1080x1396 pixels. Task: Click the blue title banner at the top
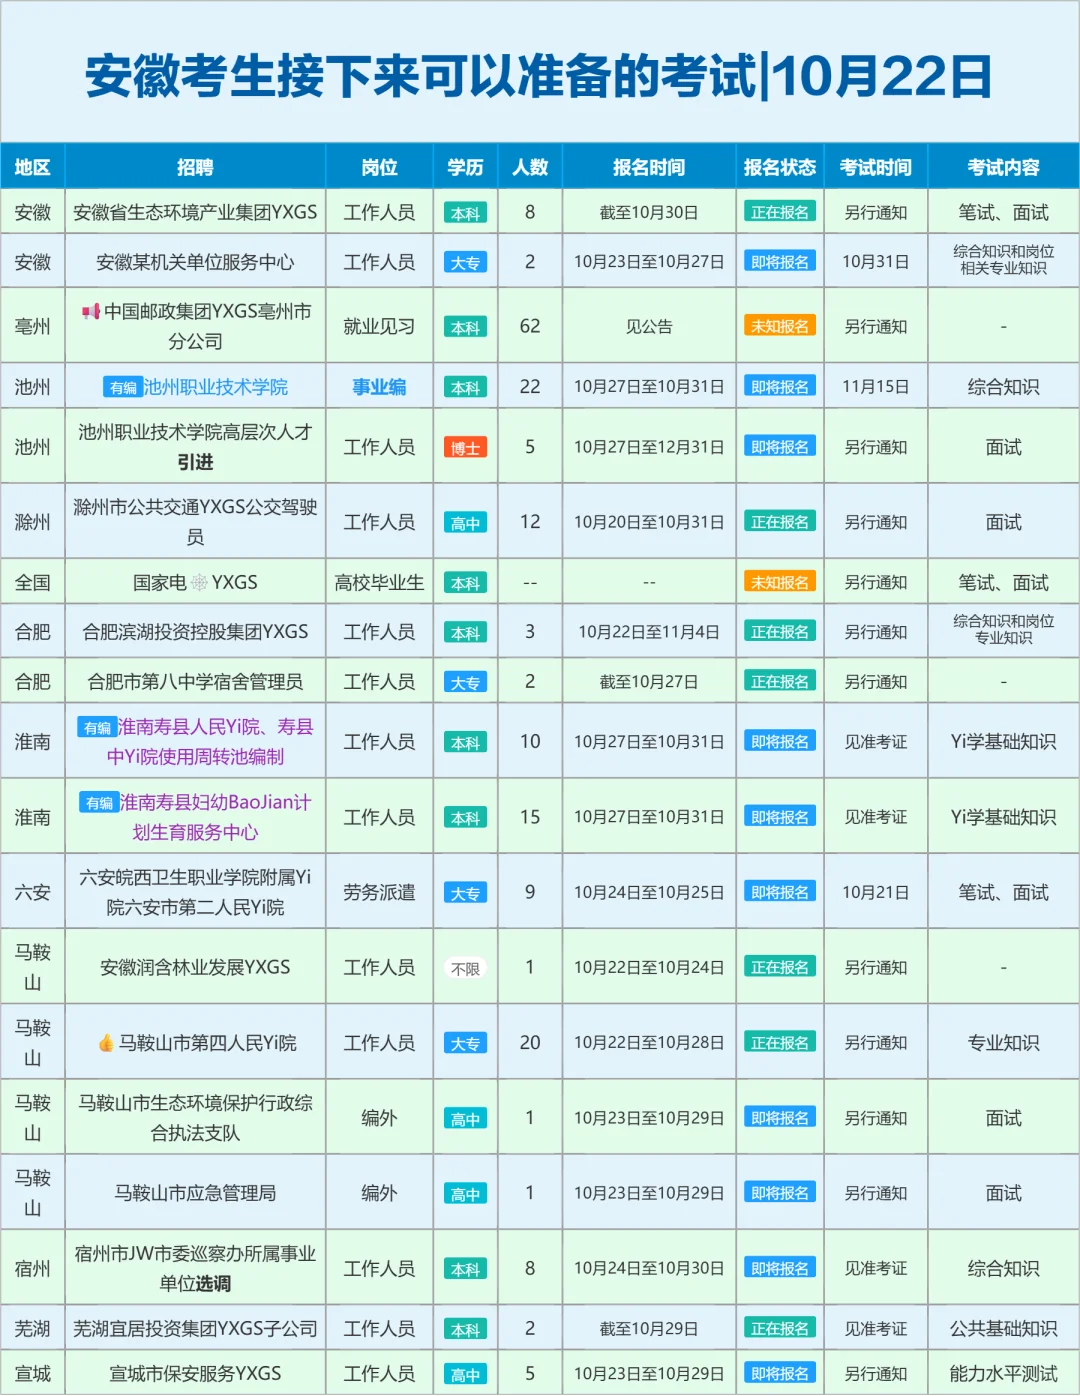(x=540, y=72)
